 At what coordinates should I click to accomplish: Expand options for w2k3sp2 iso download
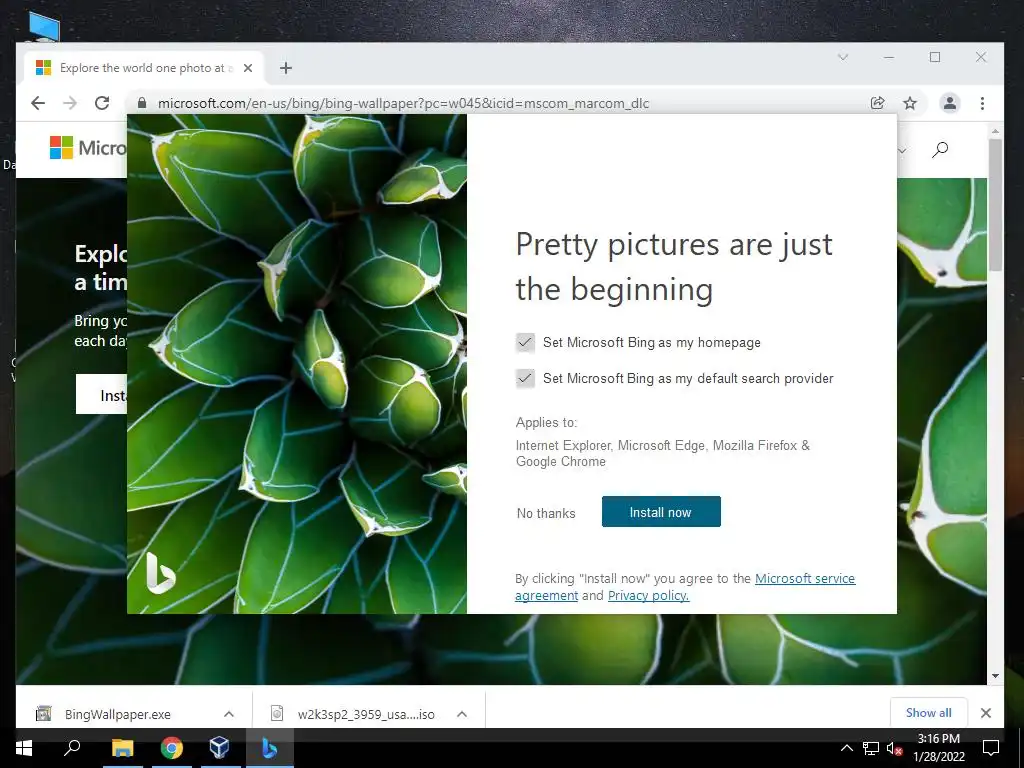[462, 714]
